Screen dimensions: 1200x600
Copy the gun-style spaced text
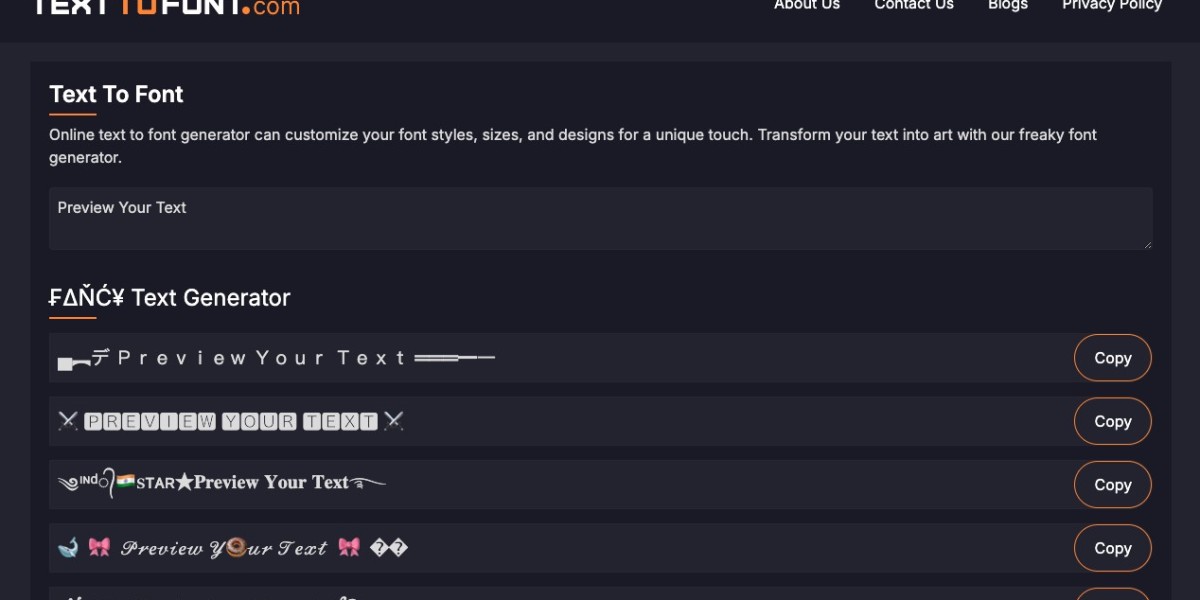[1112, 358]
